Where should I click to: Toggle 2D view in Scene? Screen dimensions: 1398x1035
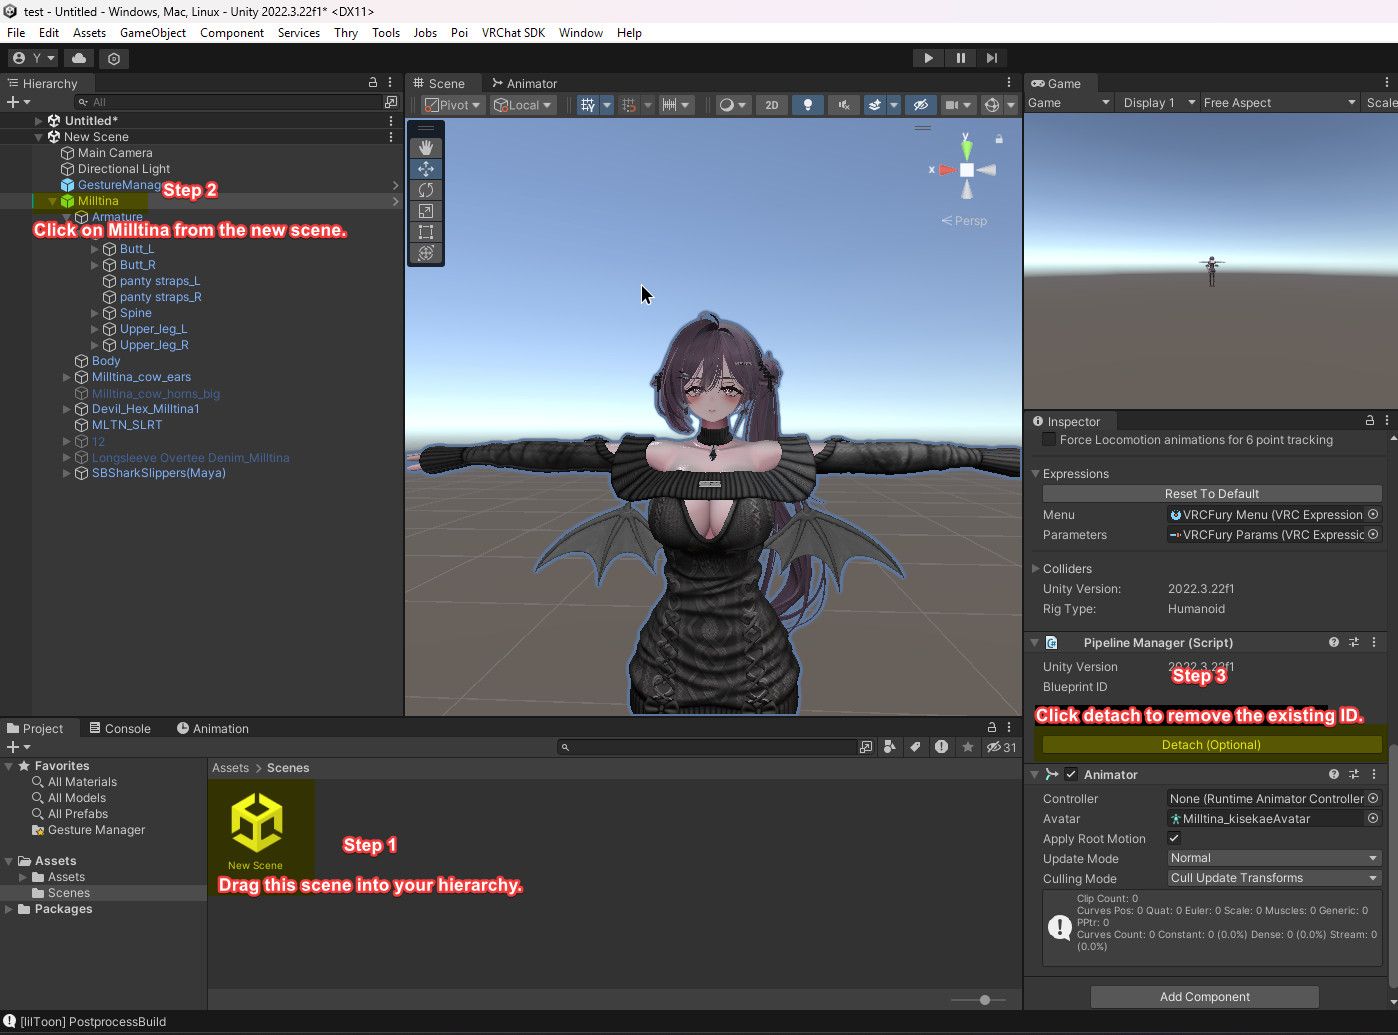pos(771,105)
